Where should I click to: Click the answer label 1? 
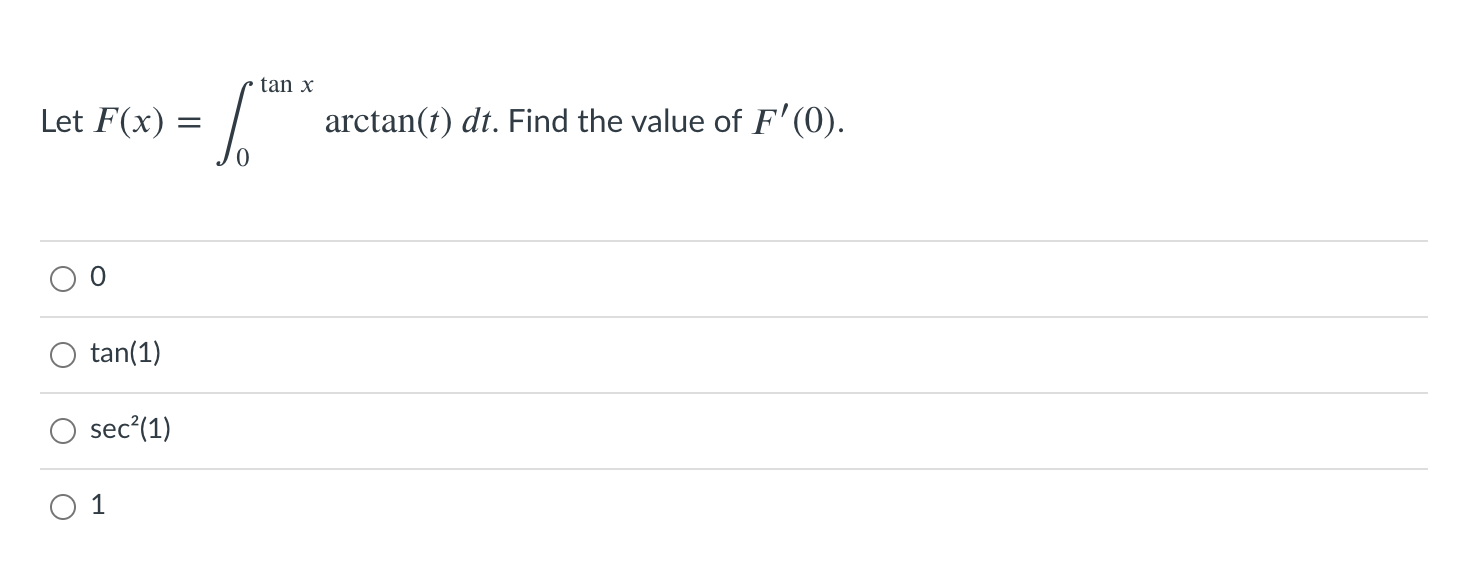[x=98, y=505]
